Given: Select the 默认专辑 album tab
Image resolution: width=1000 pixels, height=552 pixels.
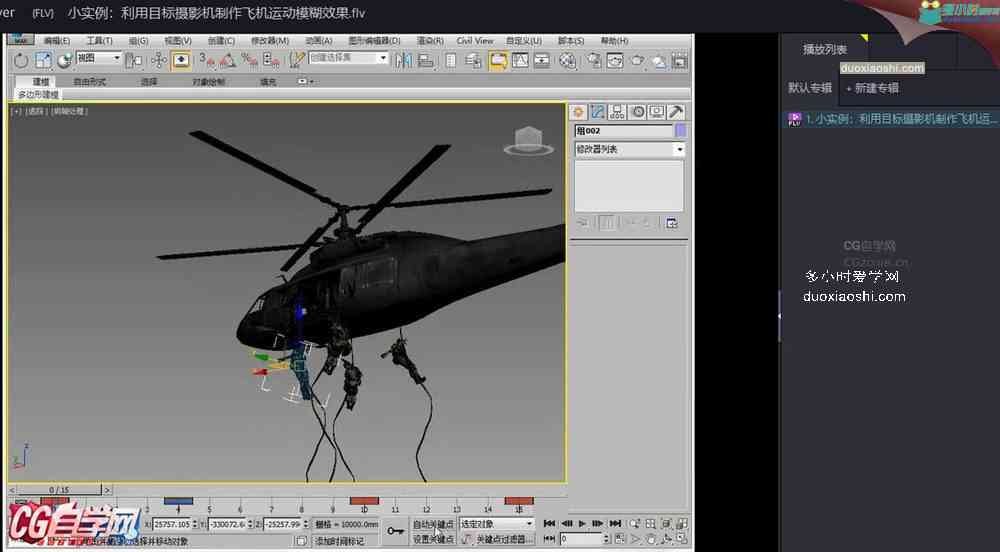Looking at the screenshot, I should click(810, 89).
